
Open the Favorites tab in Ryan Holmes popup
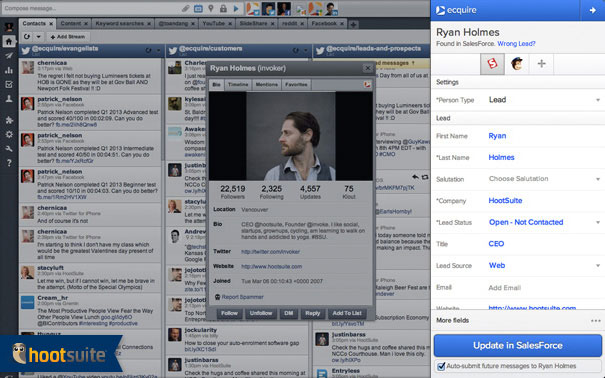coord(296,84)
